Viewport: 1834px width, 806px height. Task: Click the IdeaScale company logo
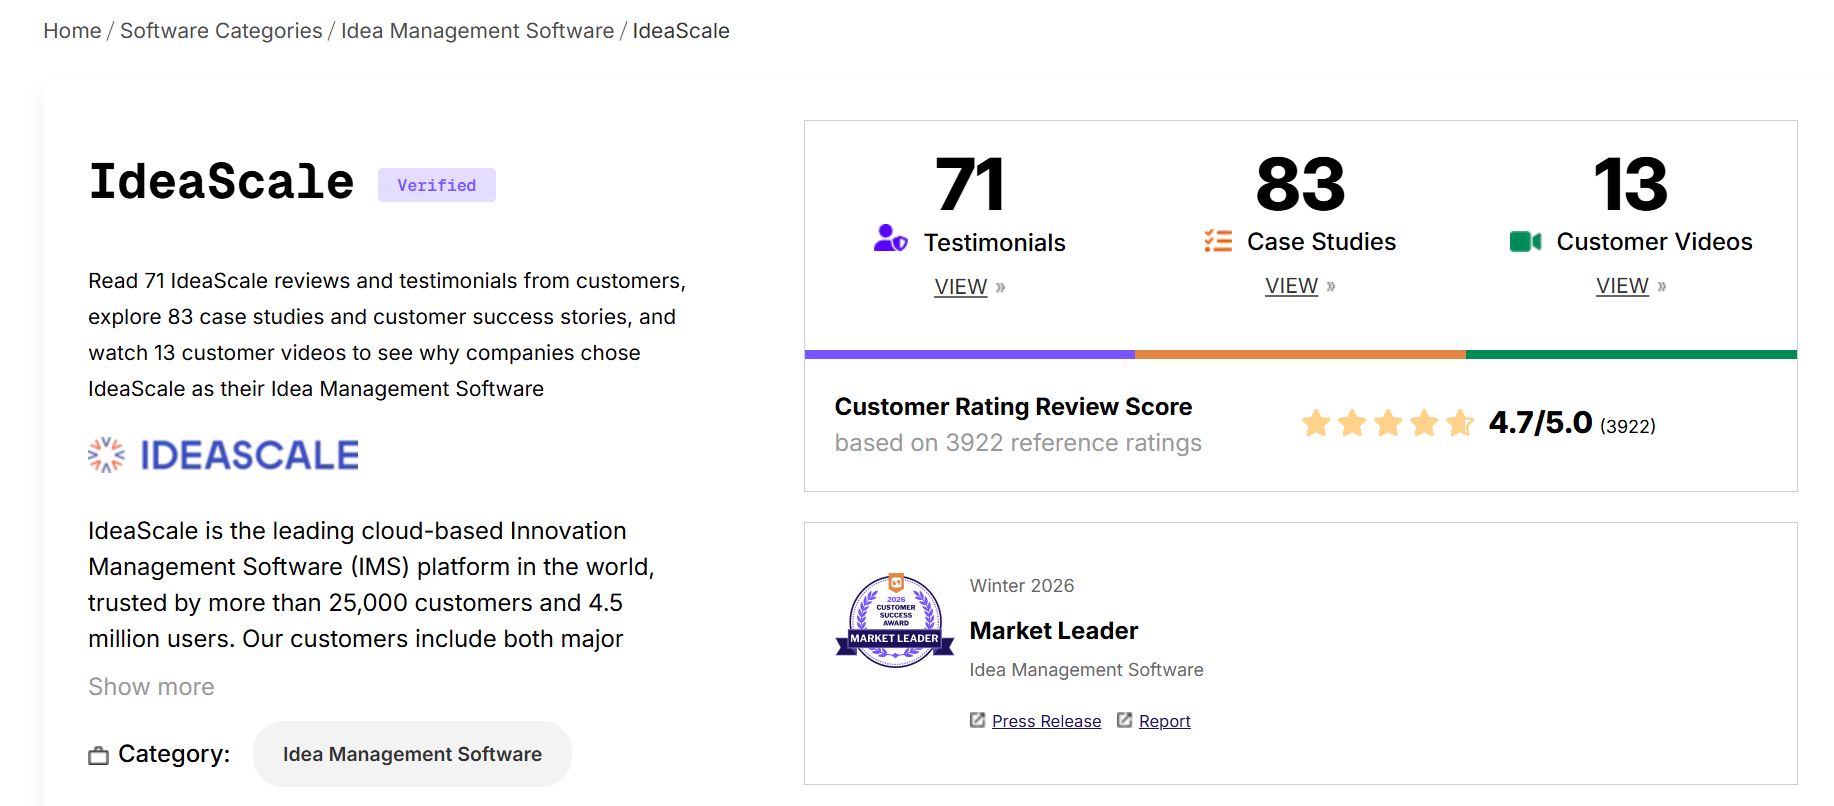click(224, 456)
